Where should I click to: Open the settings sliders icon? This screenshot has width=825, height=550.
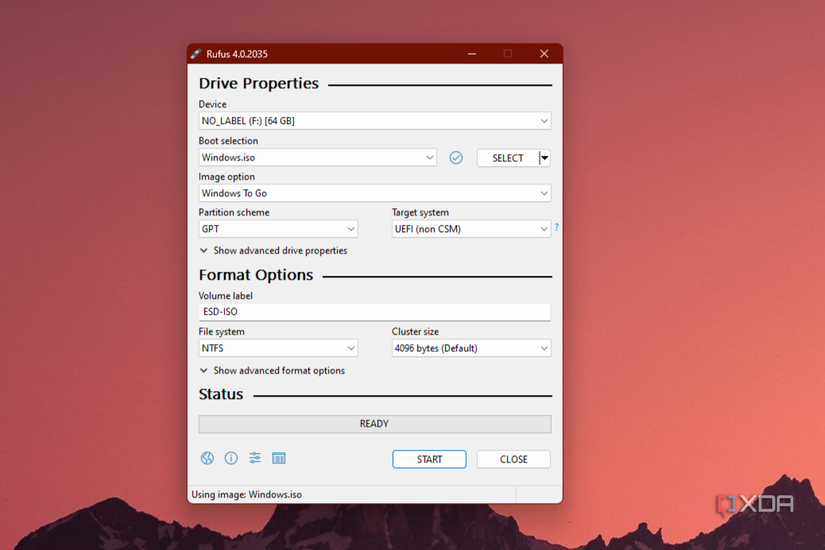point(255,458)
